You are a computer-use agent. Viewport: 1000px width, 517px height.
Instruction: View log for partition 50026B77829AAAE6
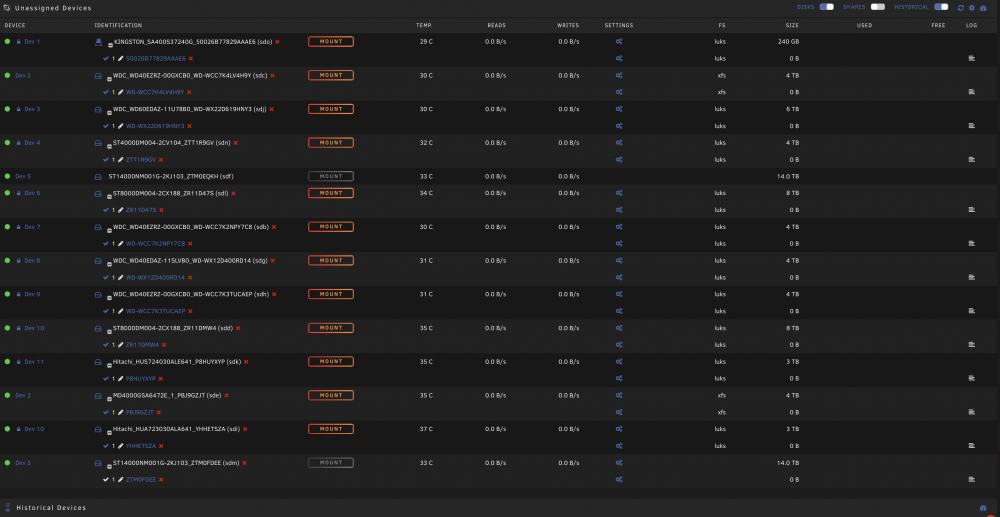(971, 58)
